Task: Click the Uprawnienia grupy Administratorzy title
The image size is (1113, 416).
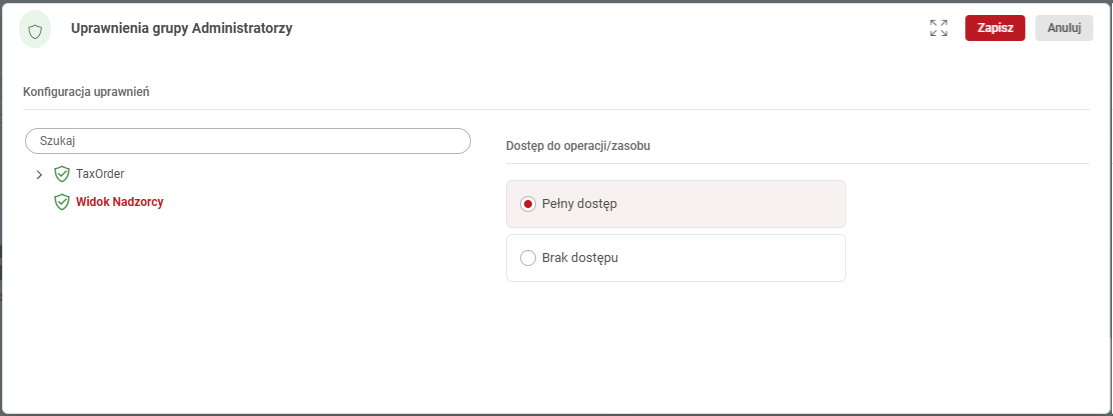Action: click(x=181, y=28)
